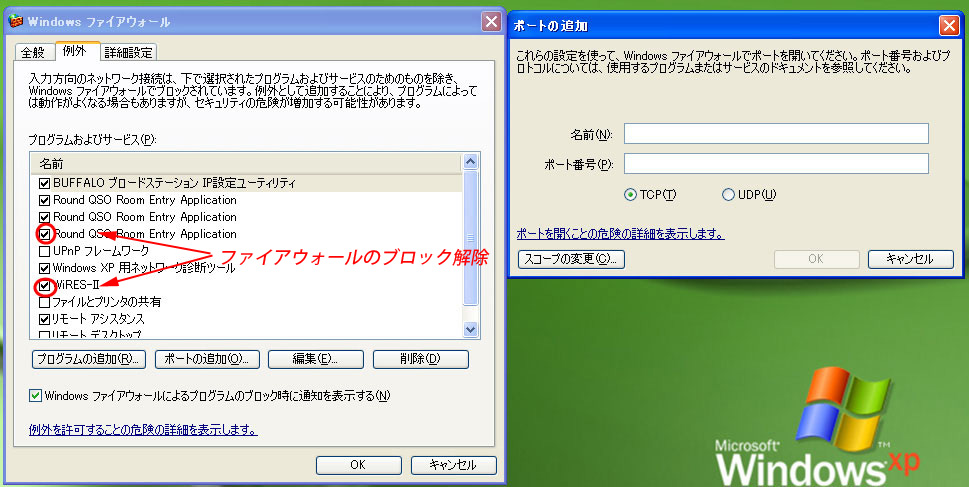Uncheck リモート アシスタンス checkbox
Viewport: 969px width, 487px height.
click(44, 320)
